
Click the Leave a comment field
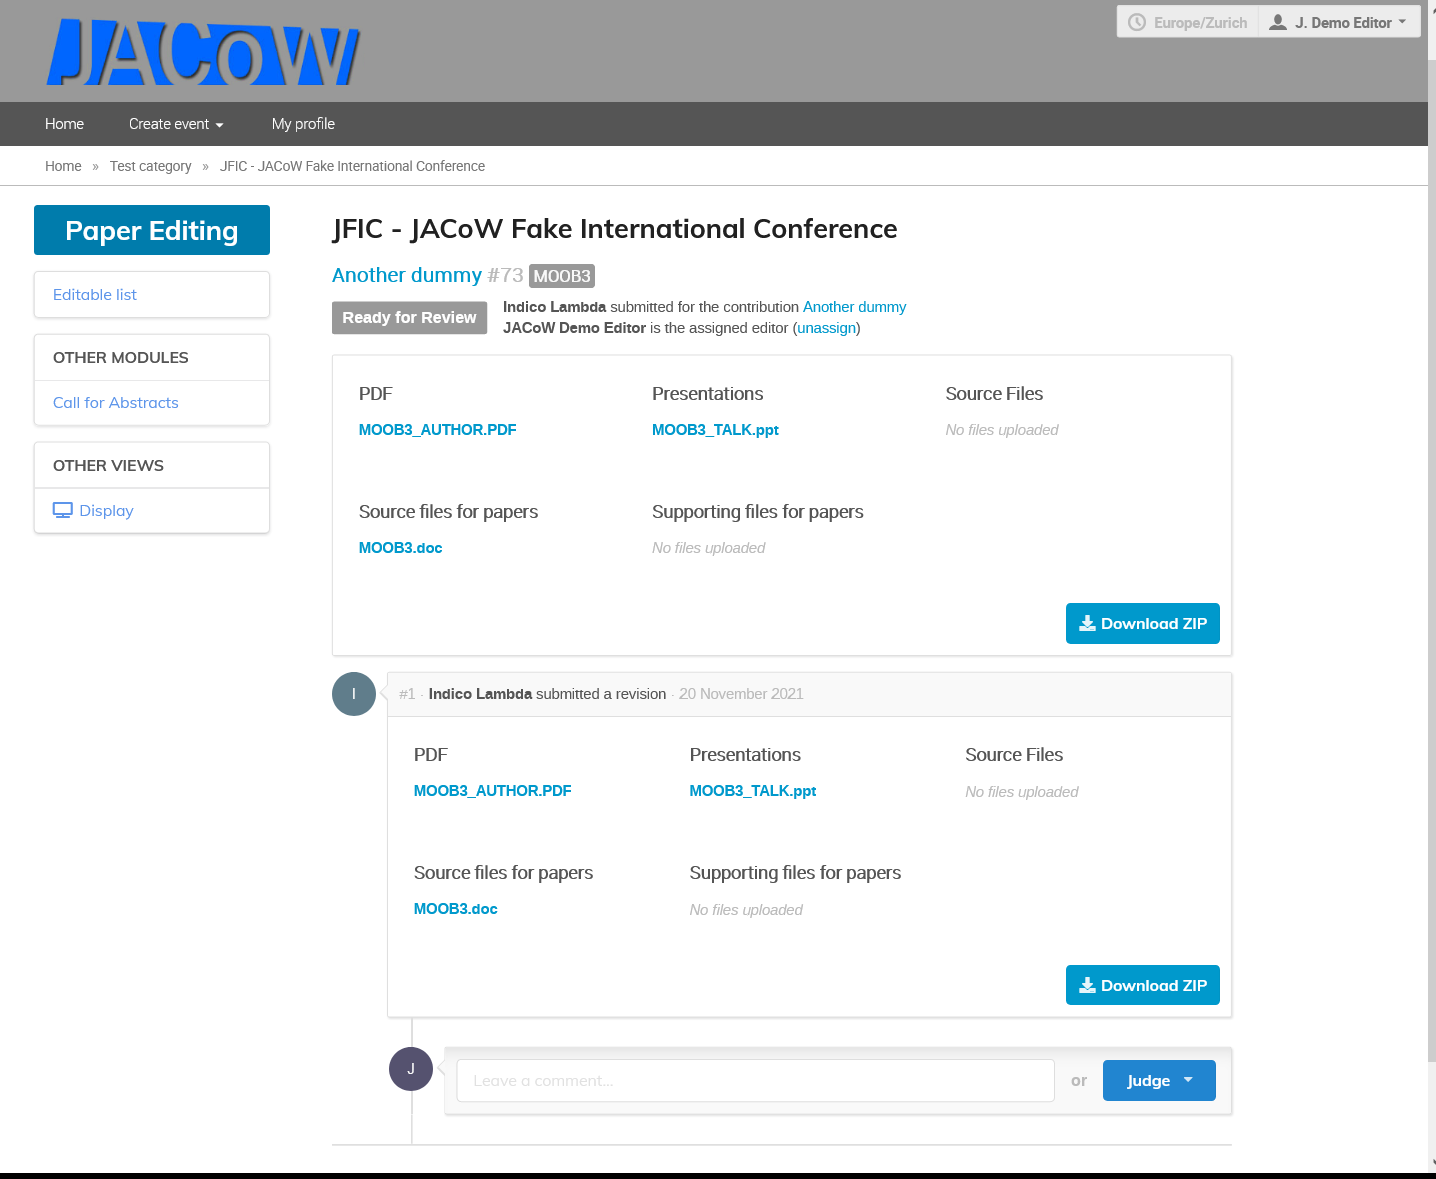click(755, 1081)
